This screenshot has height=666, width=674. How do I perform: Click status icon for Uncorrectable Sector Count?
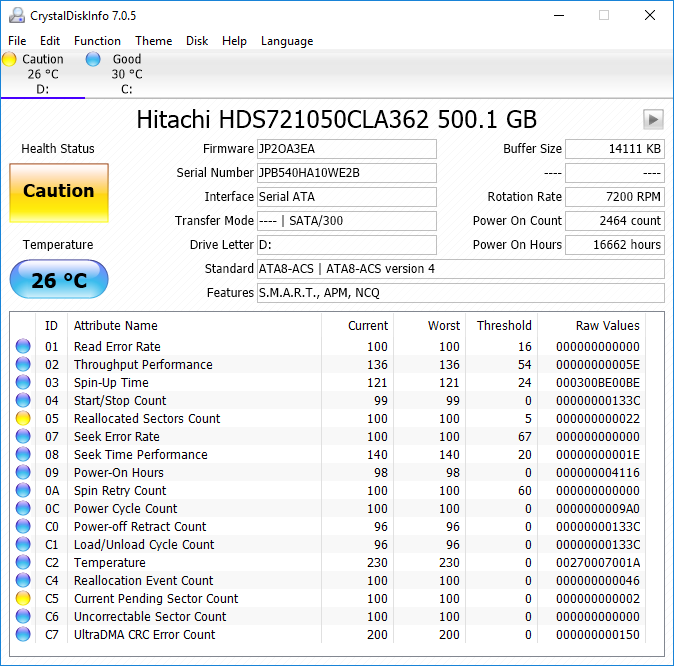coord(23,617)
